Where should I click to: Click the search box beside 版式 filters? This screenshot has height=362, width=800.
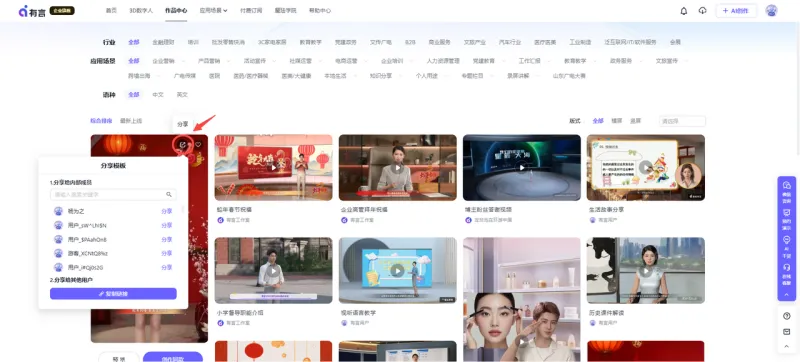[683, 121]
